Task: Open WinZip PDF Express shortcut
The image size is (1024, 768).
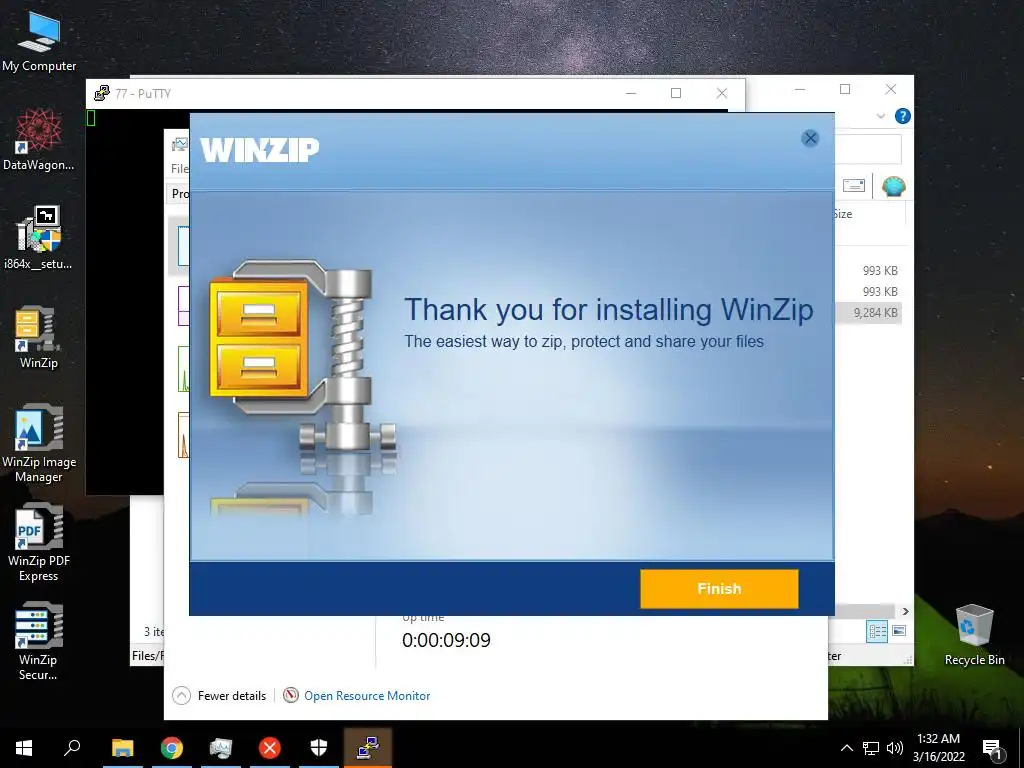Action: 39,543
